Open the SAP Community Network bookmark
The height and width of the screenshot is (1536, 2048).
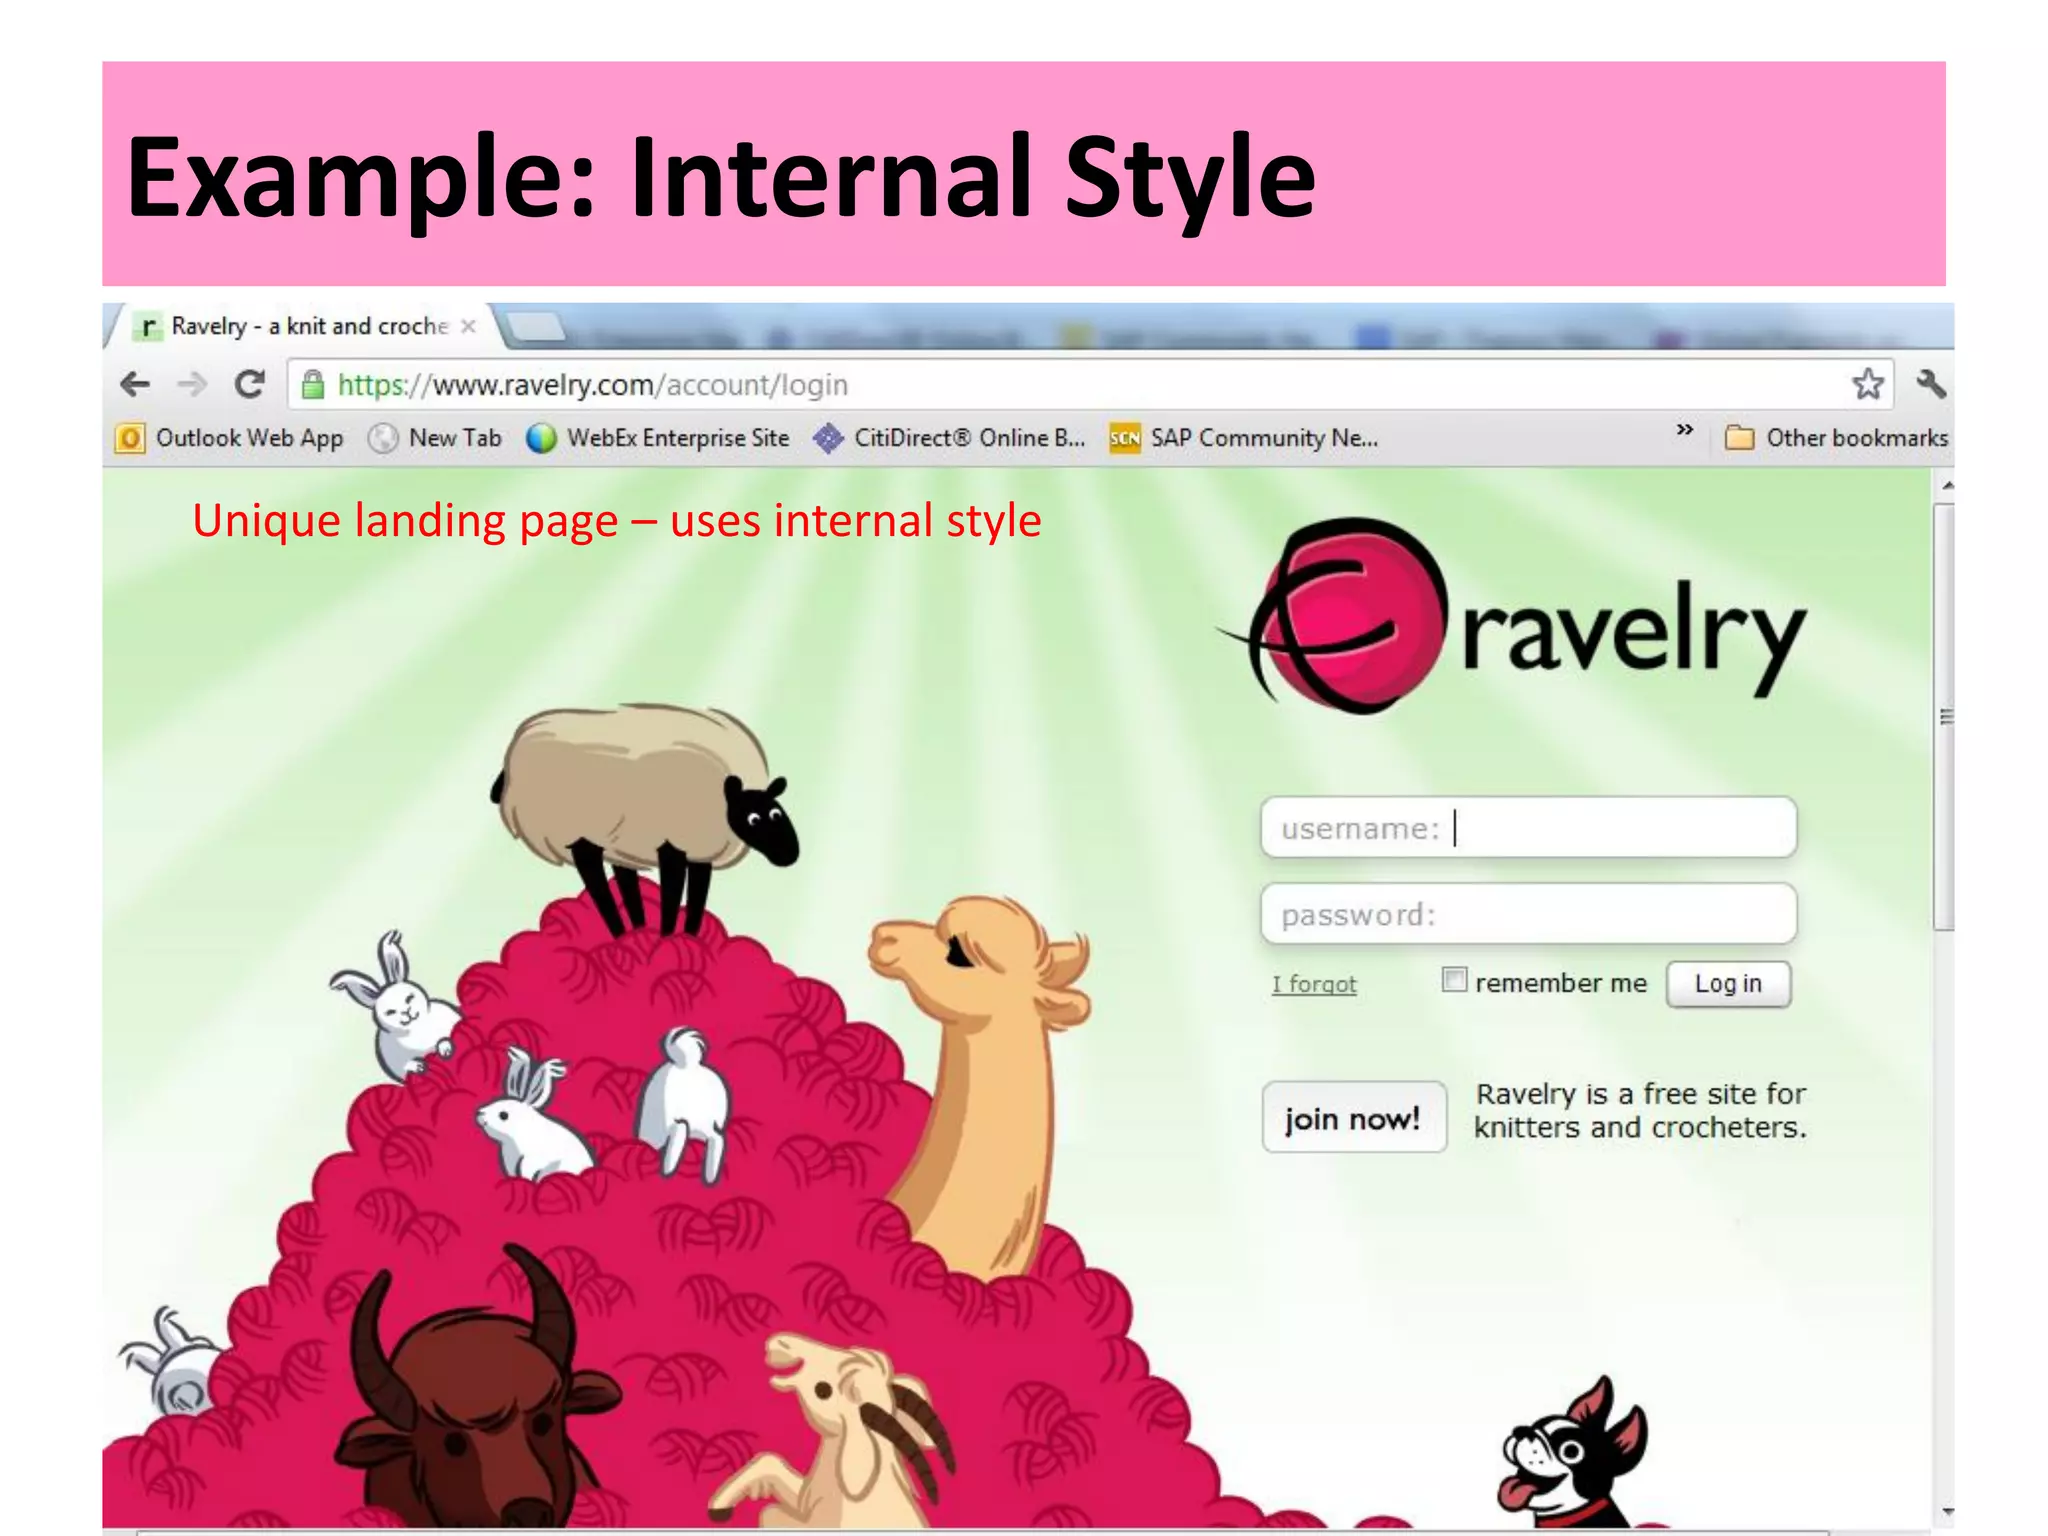tap(1244, 438)
